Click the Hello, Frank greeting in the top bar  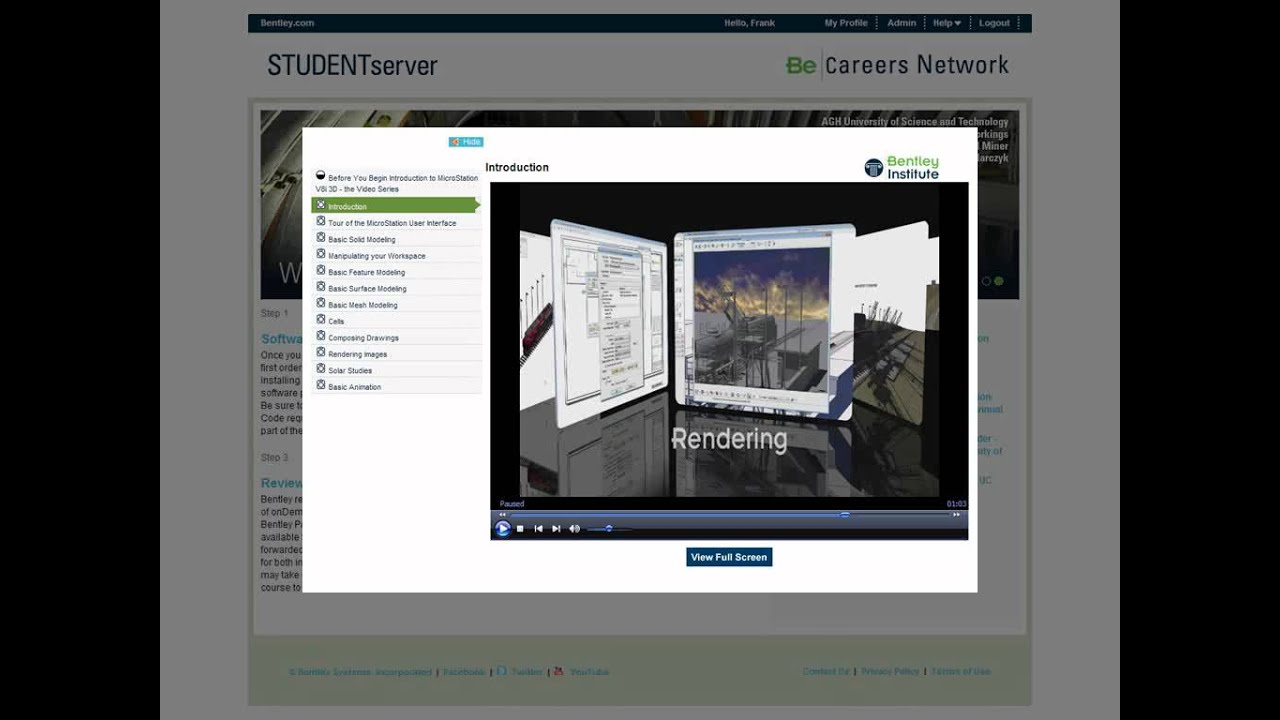click(750, 23)
